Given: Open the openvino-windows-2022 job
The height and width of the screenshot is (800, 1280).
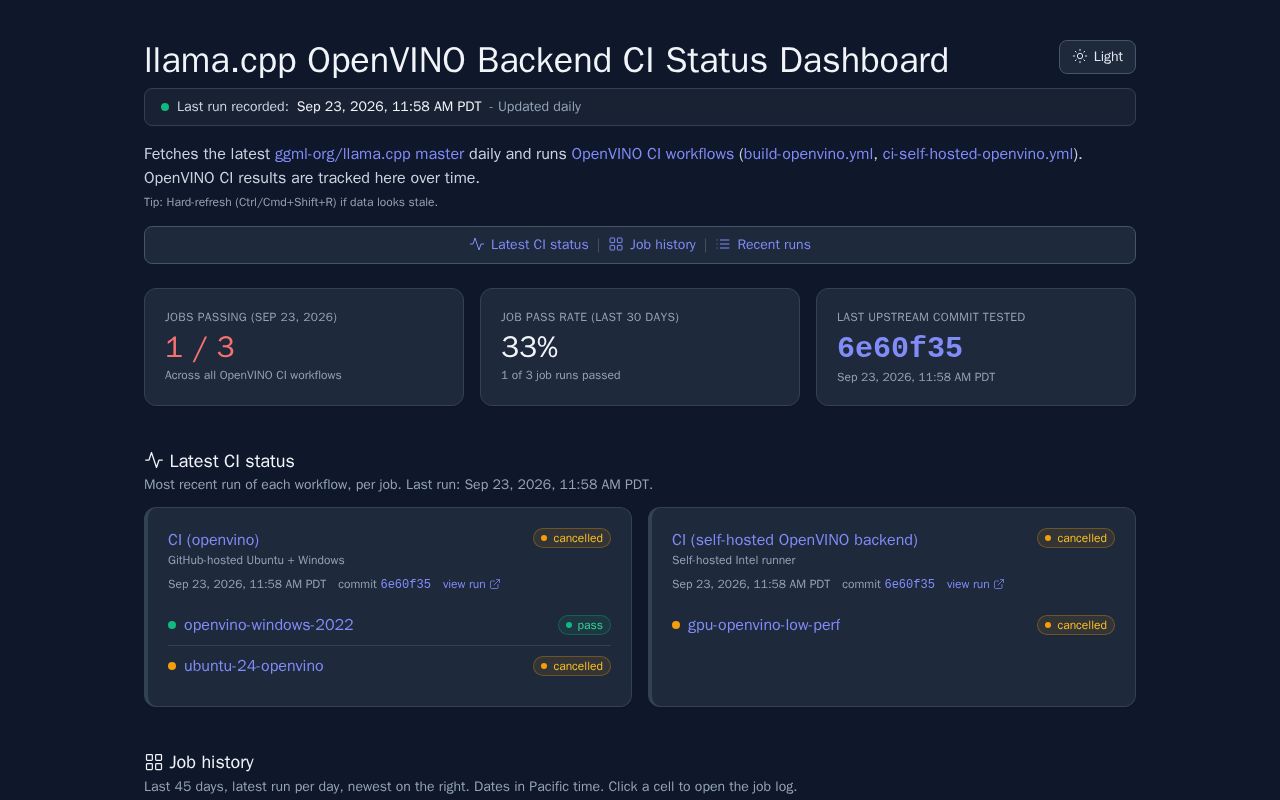Looking at the screenshot, I should (x=269, y=625).
